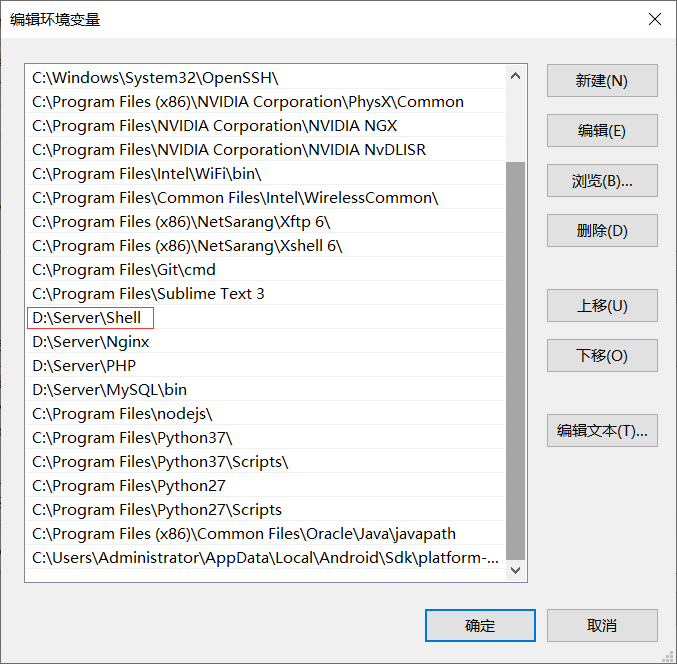This screenshot has height=664, width=677.
Task: Select the C:\Program Files\nodejs\ entry
Action: pos(265,414)
